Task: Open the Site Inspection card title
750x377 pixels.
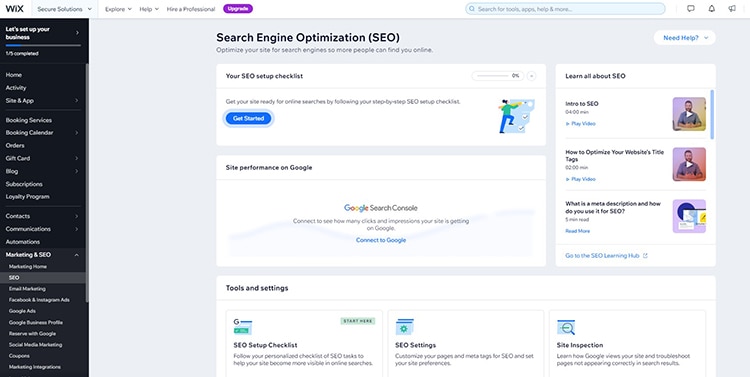Action: [580, 345]
